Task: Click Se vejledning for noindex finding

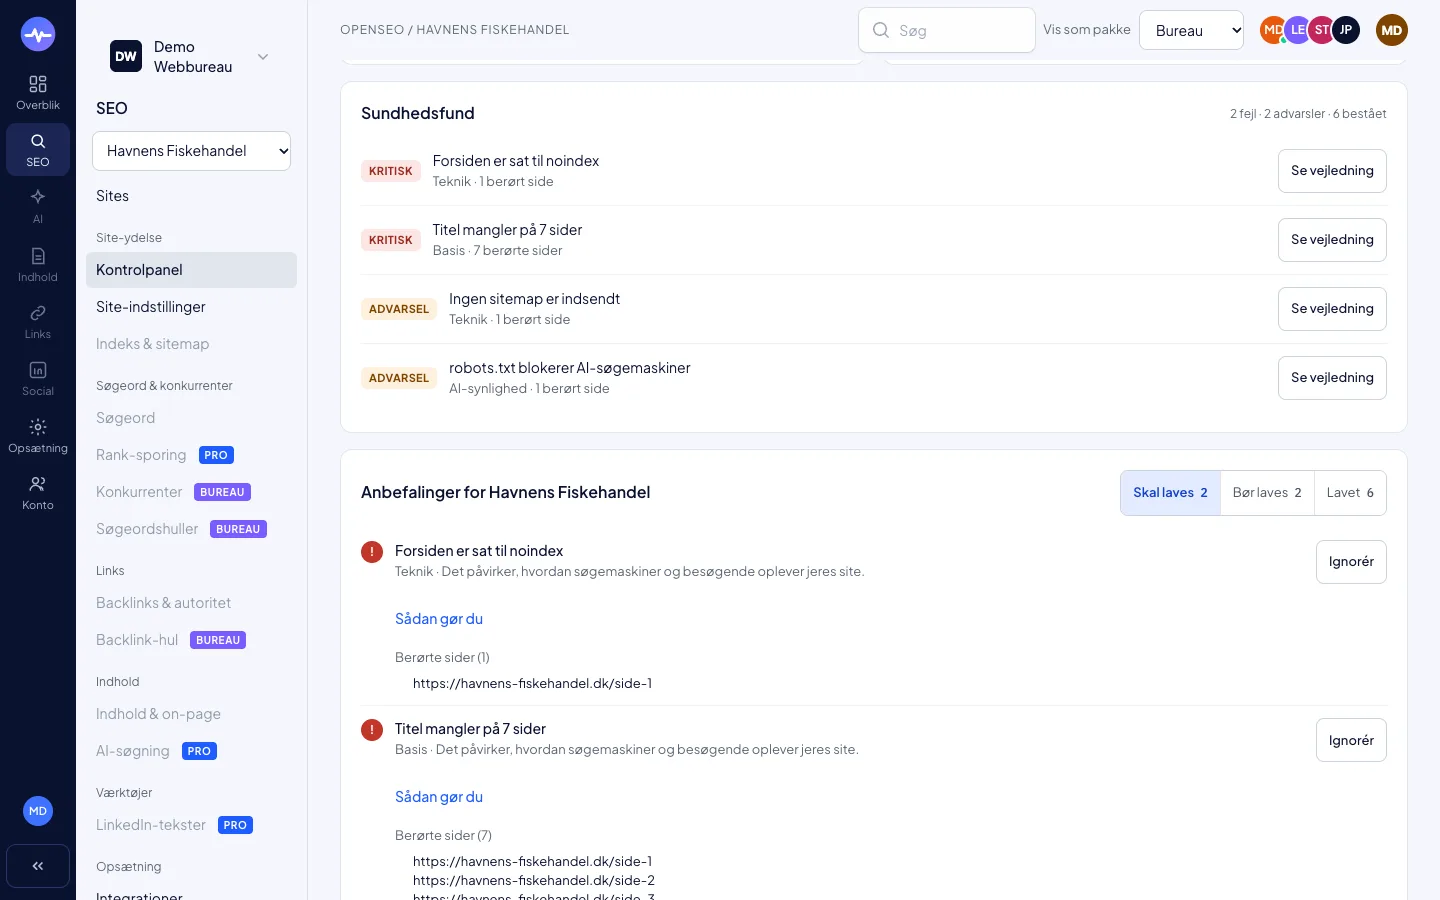Action: 1332,171
